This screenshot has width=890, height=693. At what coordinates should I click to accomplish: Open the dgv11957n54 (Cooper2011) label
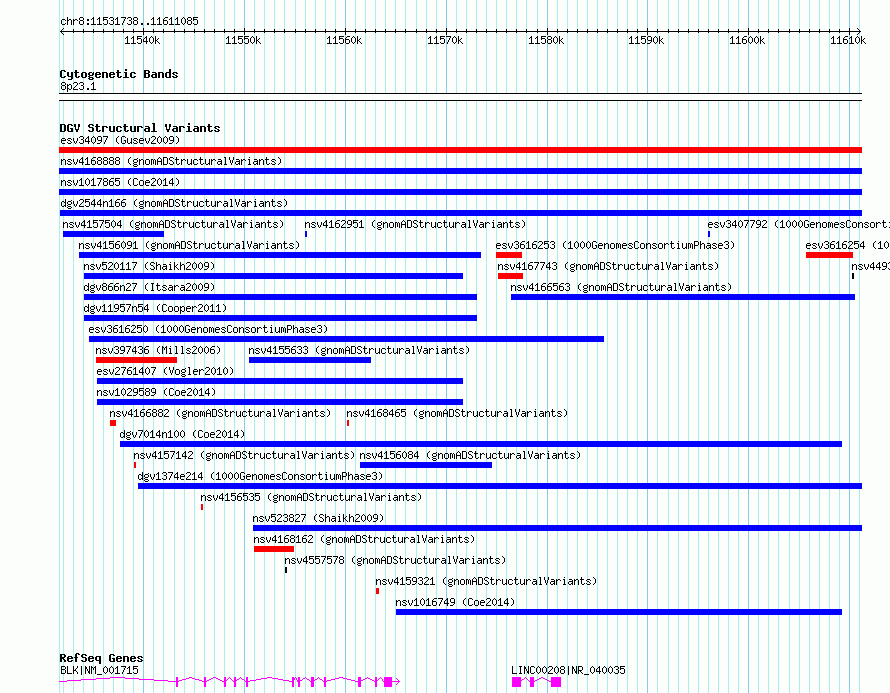(155, 308)
